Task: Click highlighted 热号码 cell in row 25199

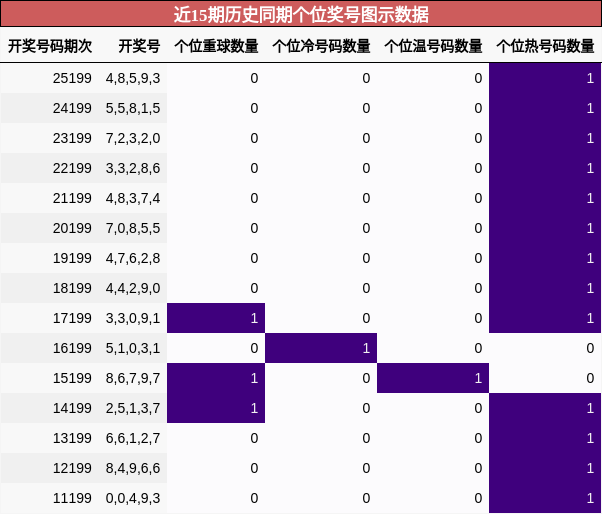Action: [x=545, y=78]
